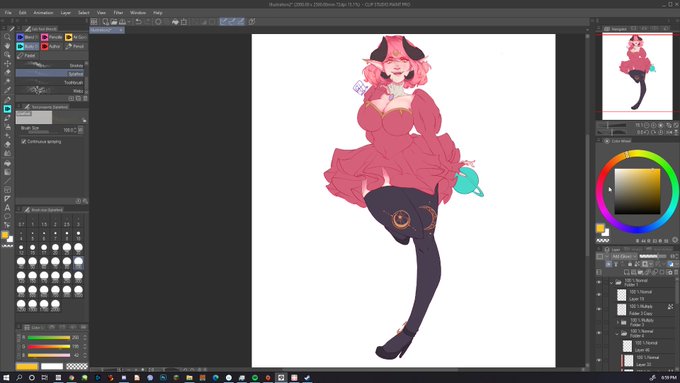The width and height of the screenshot is (680, 383).
Task: Click the Save icon in command bar
Action: (x=122, y=22)
